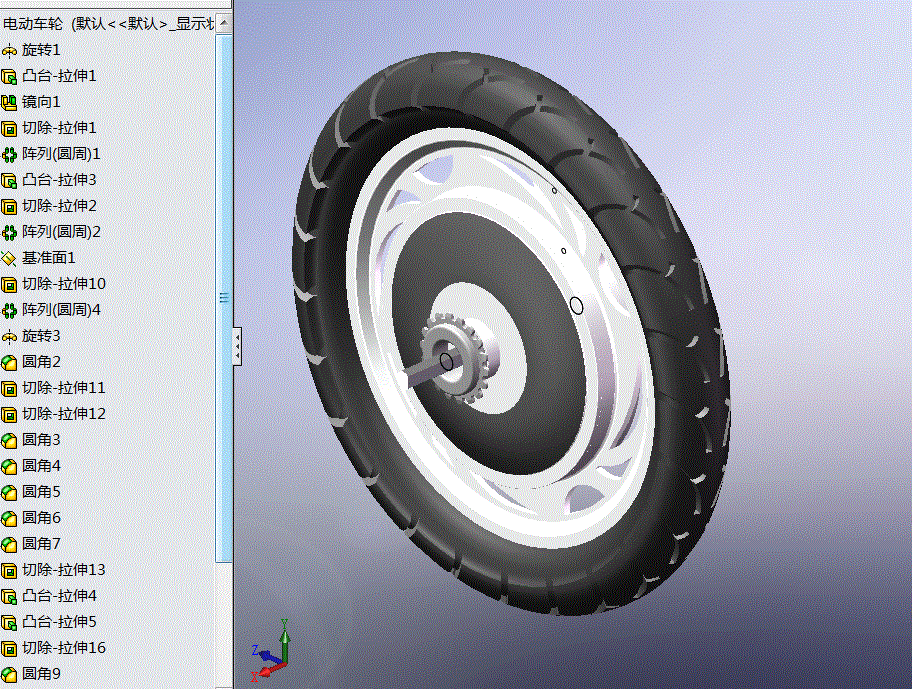The height and width of the screenshot is (689, 912).
Task: Select feature text 切除-拉伸10
Action: click(64, 284)
